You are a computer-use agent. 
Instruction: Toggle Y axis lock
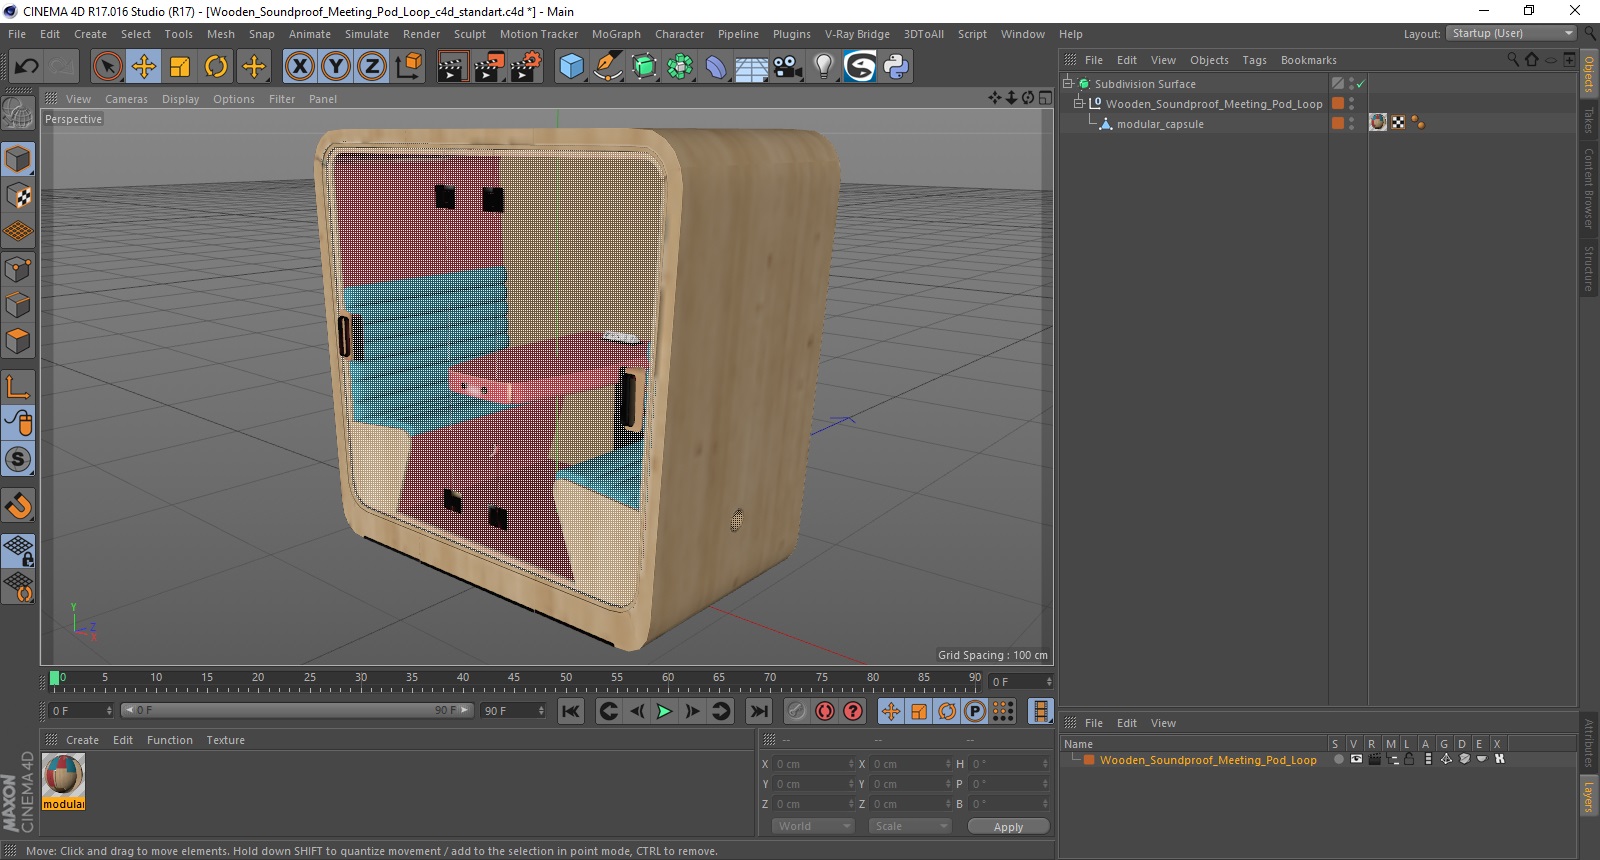pos(336,67)
